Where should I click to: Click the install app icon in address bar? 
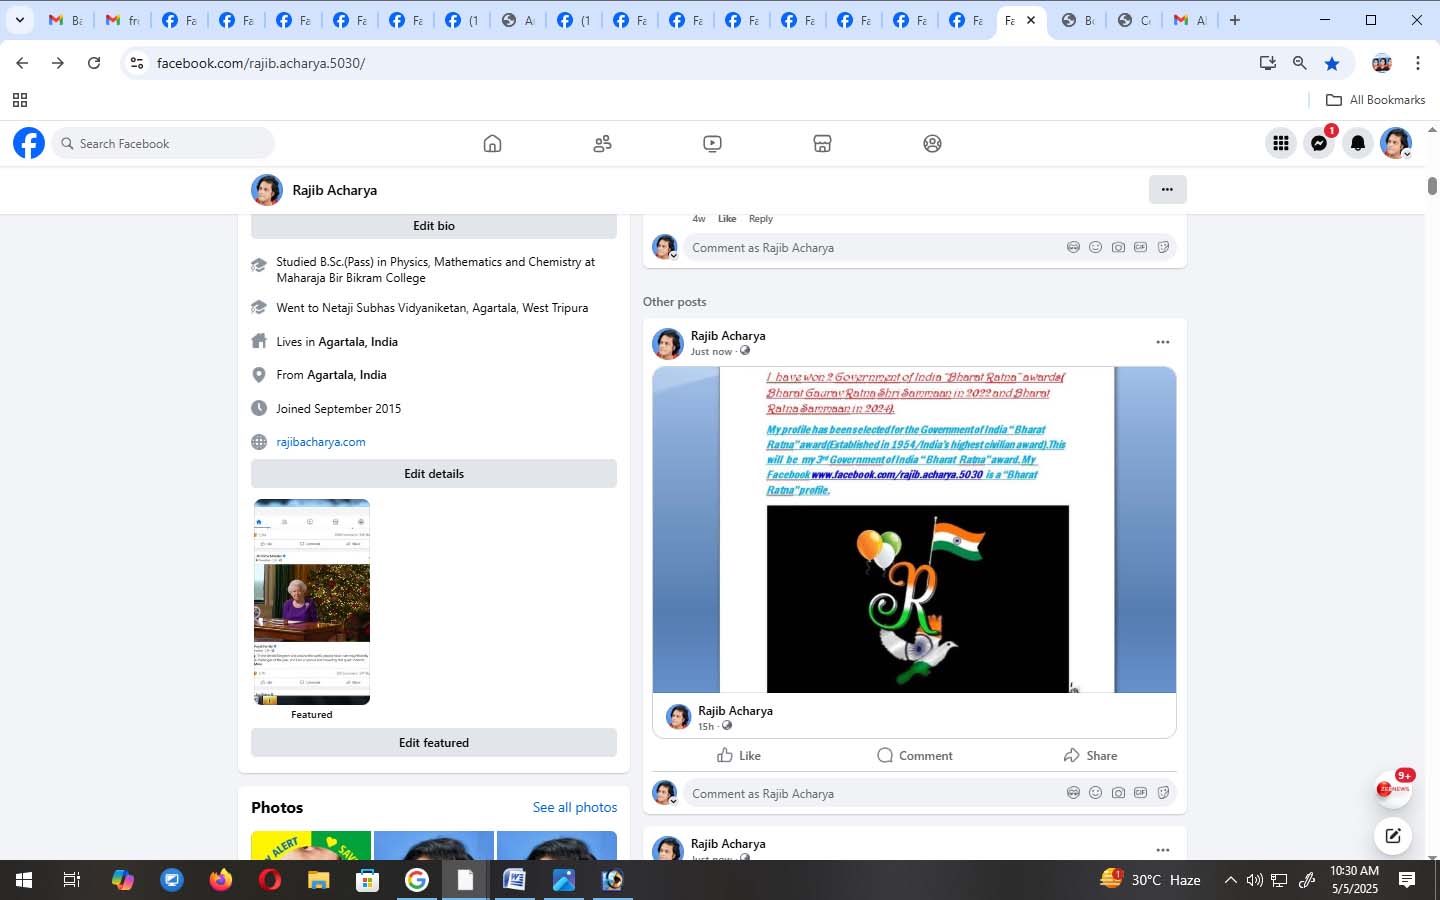[1268, 63]
